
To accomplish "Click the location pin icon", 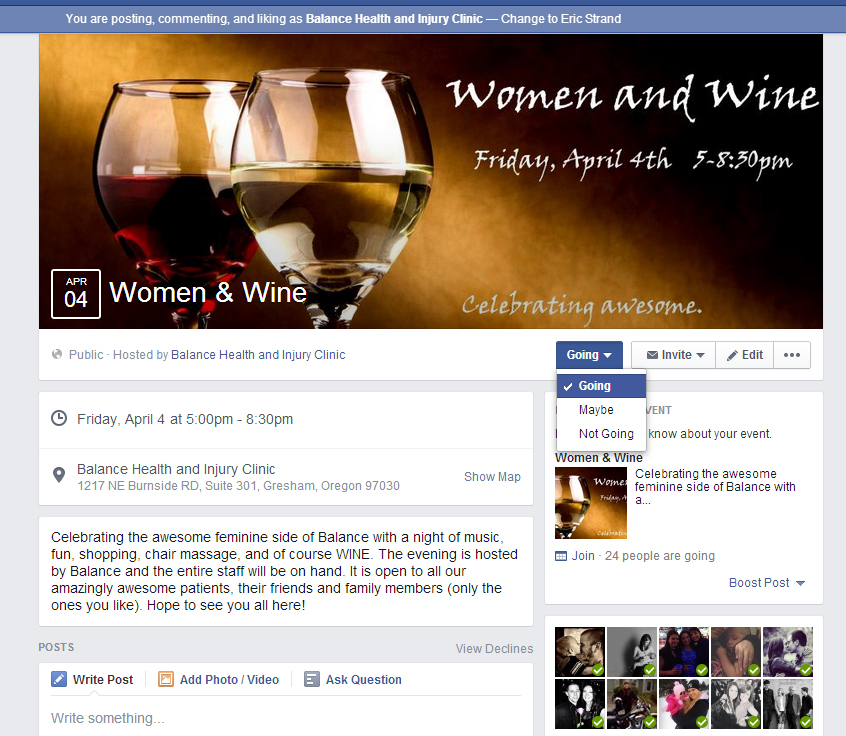I will (x=59, y=475).
